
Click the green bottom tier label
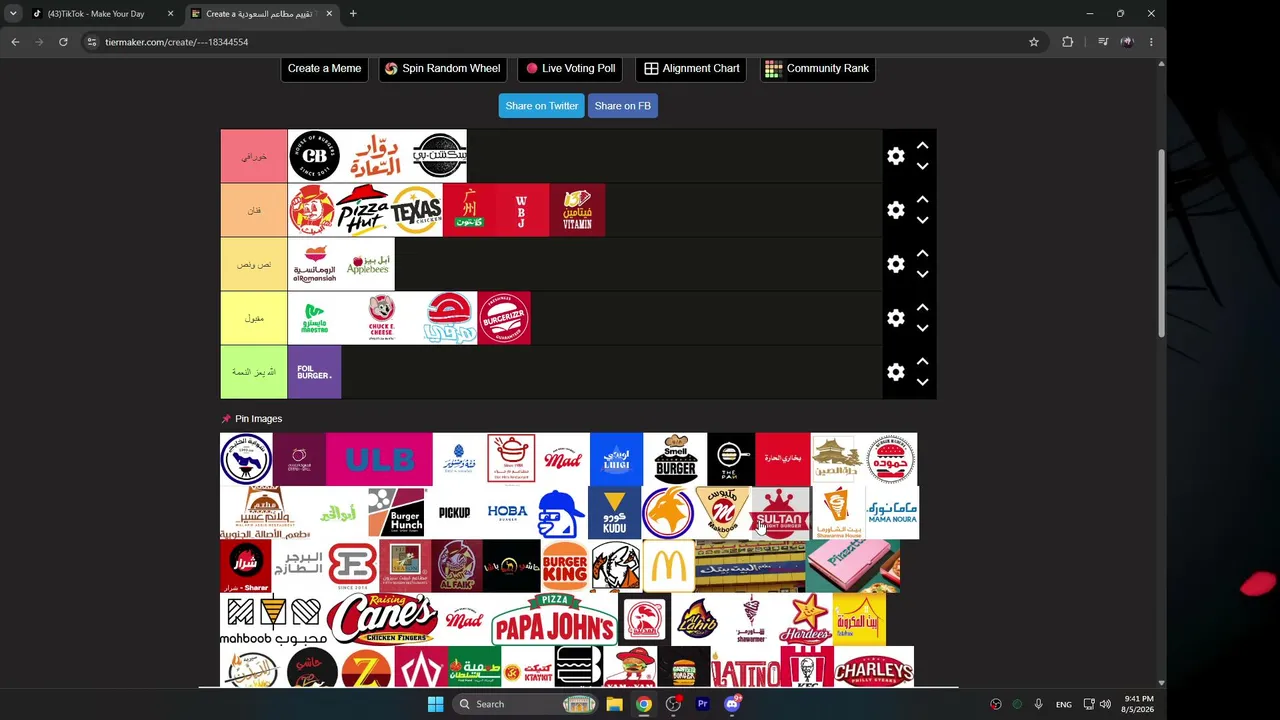pyautogui.click(x=254, y=372)
